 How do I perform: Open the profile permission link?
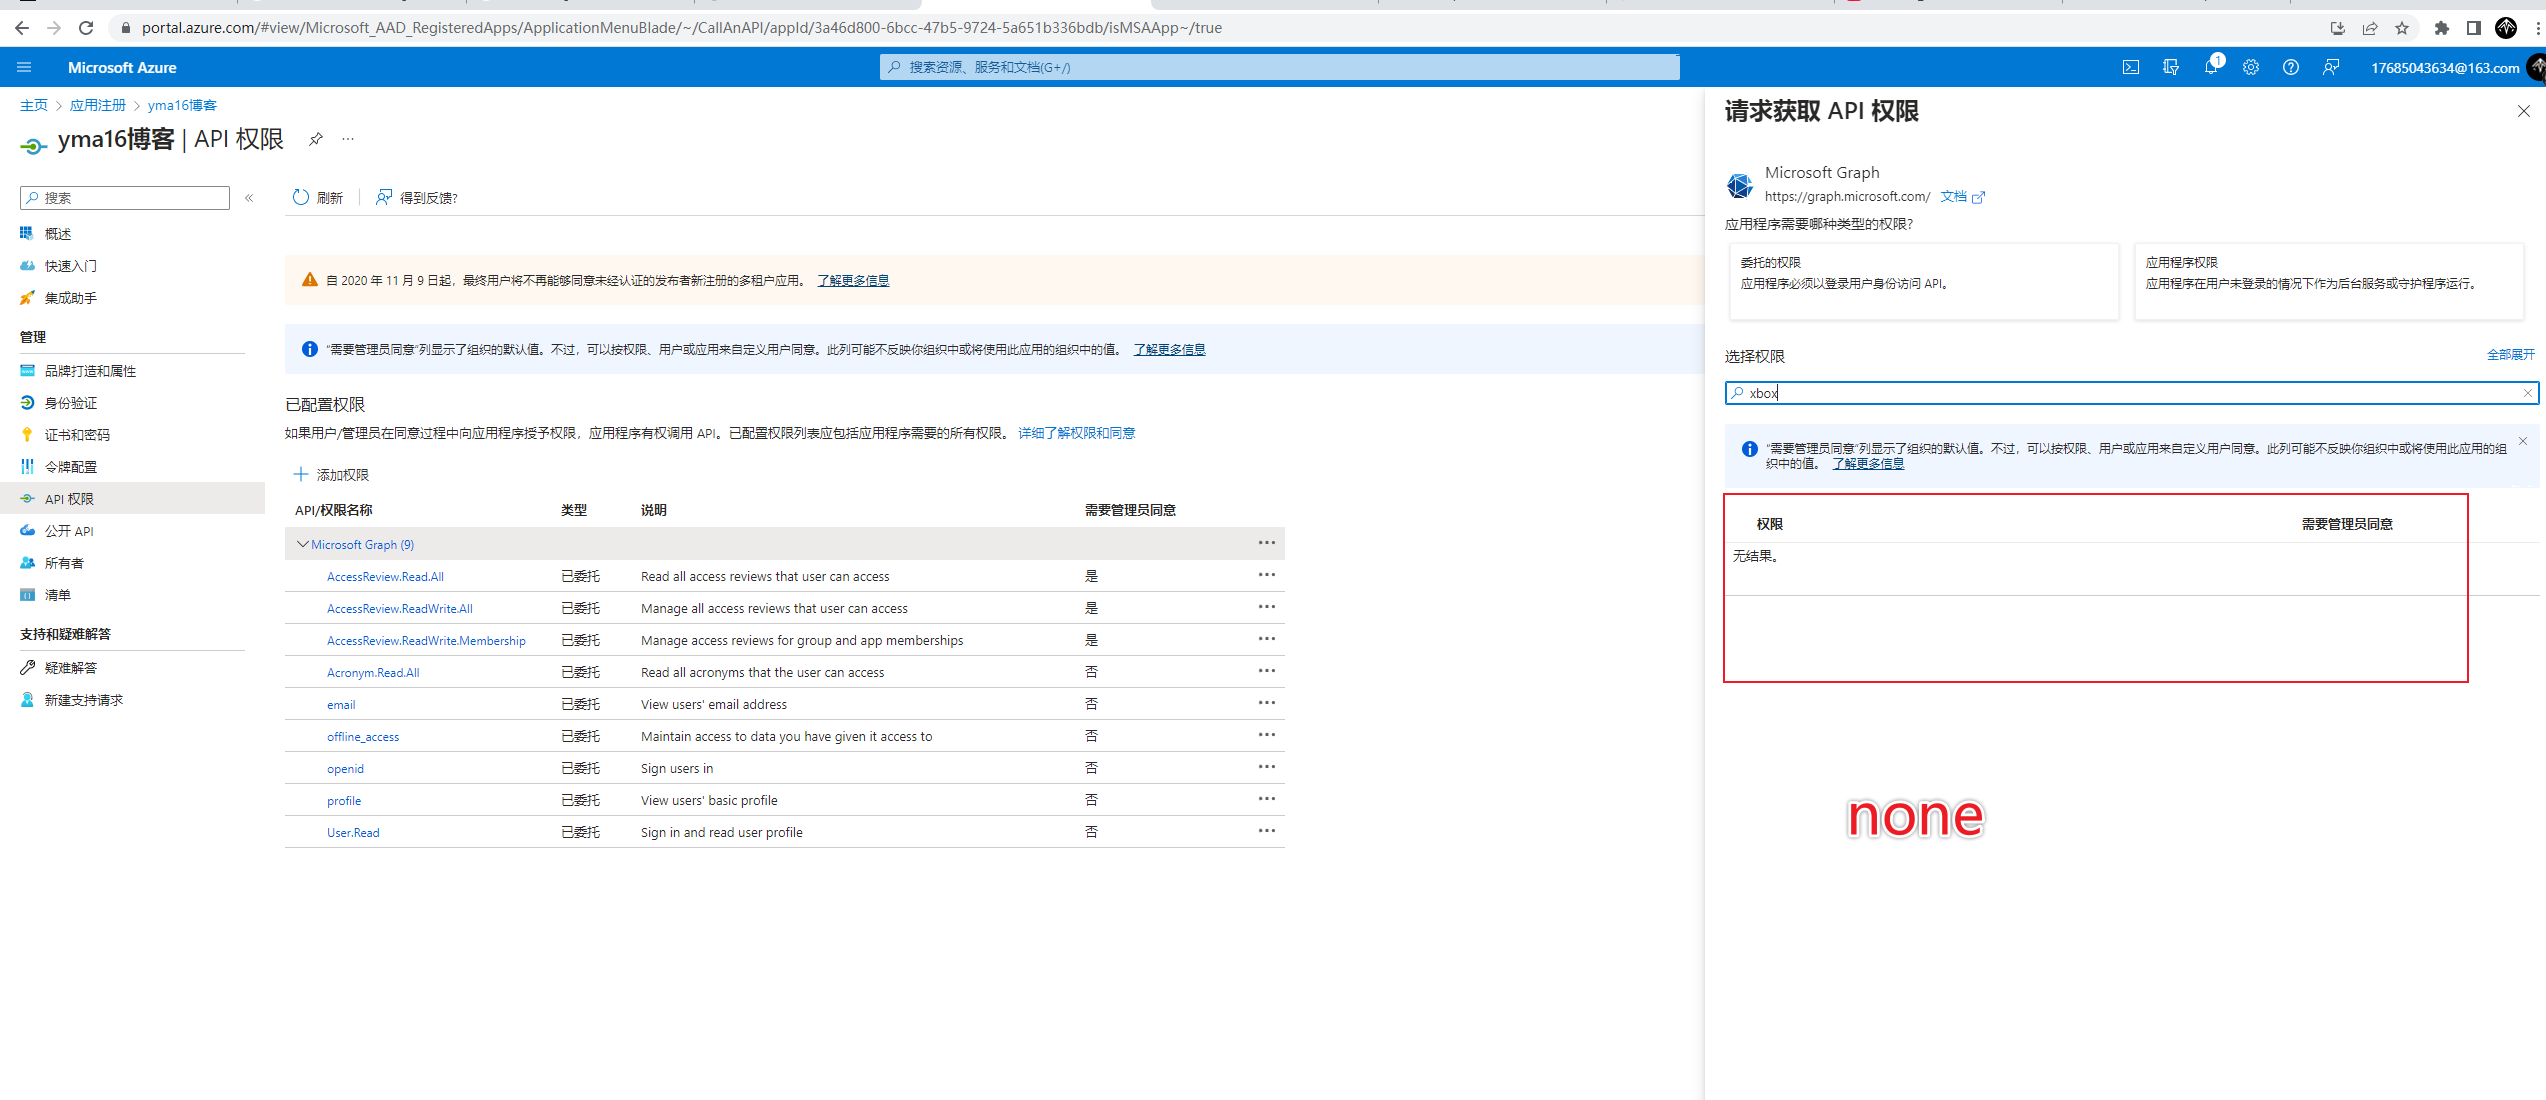tap(344, 801)
